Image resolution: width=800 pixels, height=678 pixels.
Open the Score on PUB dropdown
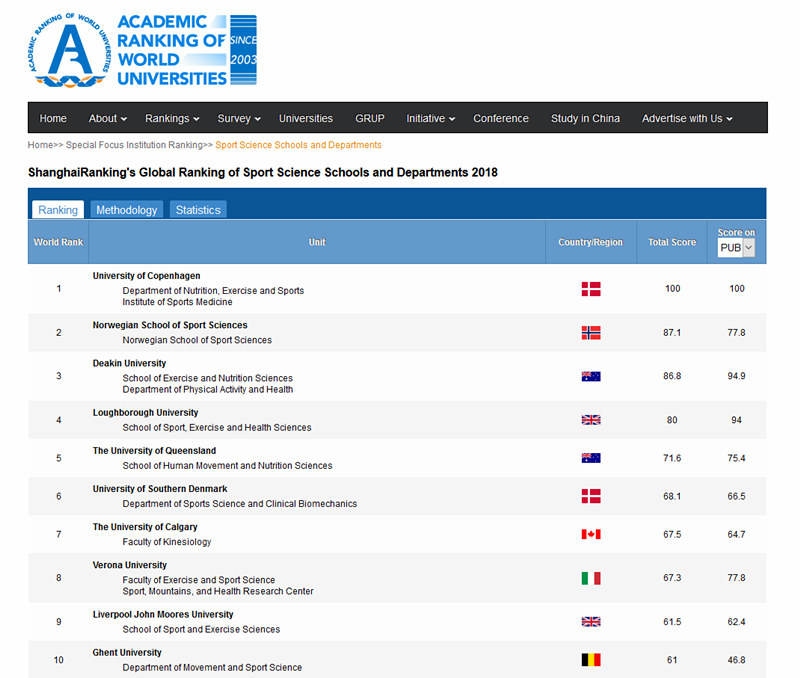(736, 248)
